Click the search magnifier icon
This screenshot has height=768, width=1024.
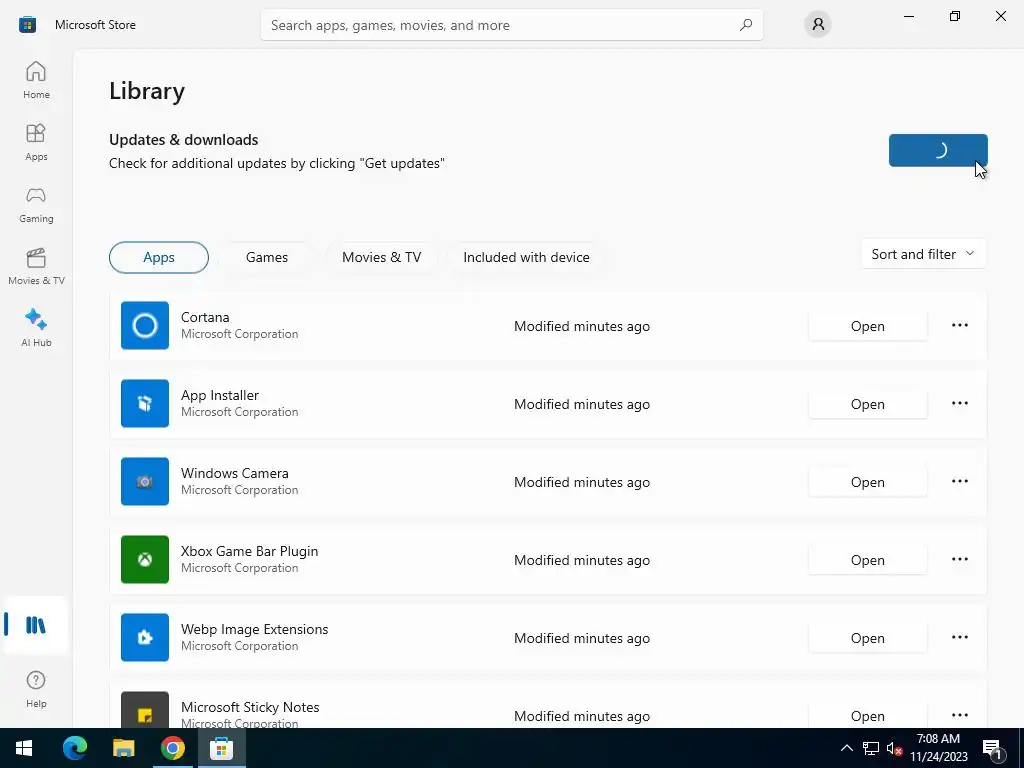(746, 25)
